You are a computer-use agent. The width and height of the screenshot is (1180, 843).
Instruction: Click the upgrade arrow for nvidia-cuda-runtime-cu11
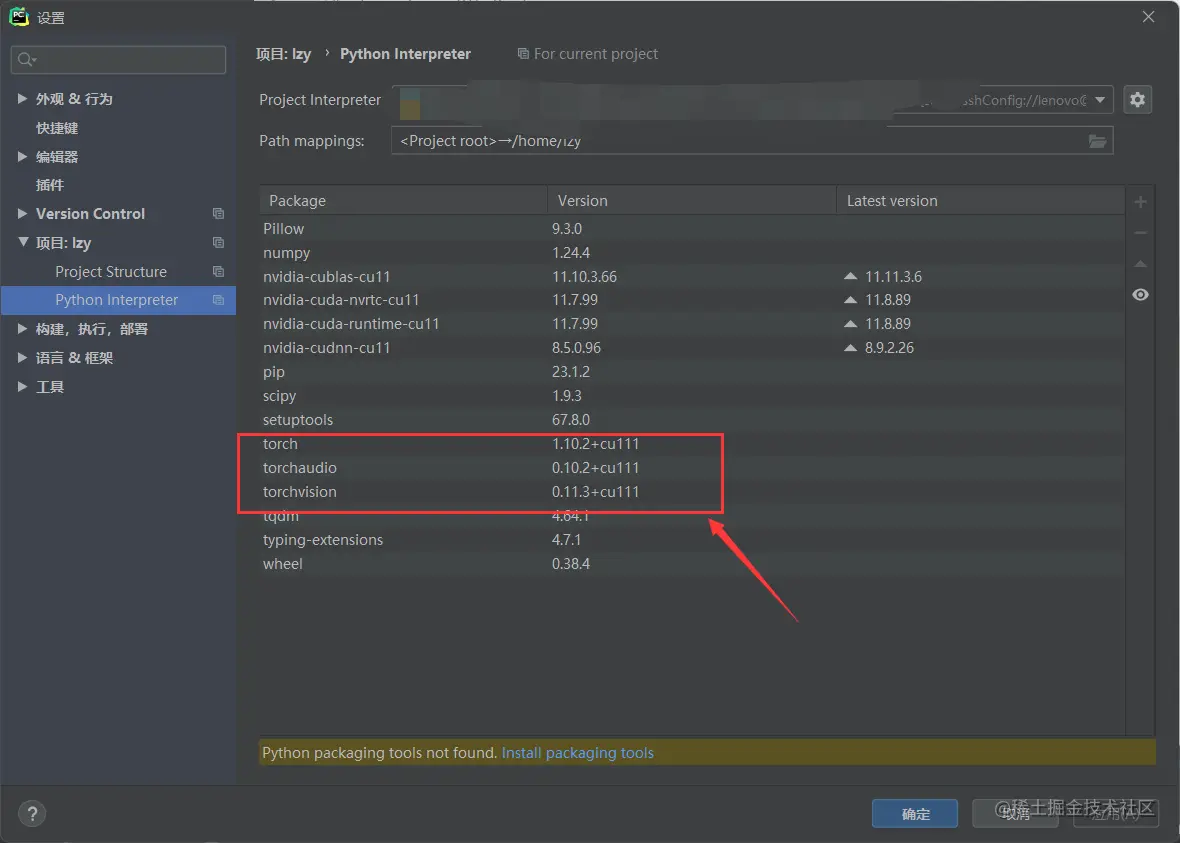850,324
